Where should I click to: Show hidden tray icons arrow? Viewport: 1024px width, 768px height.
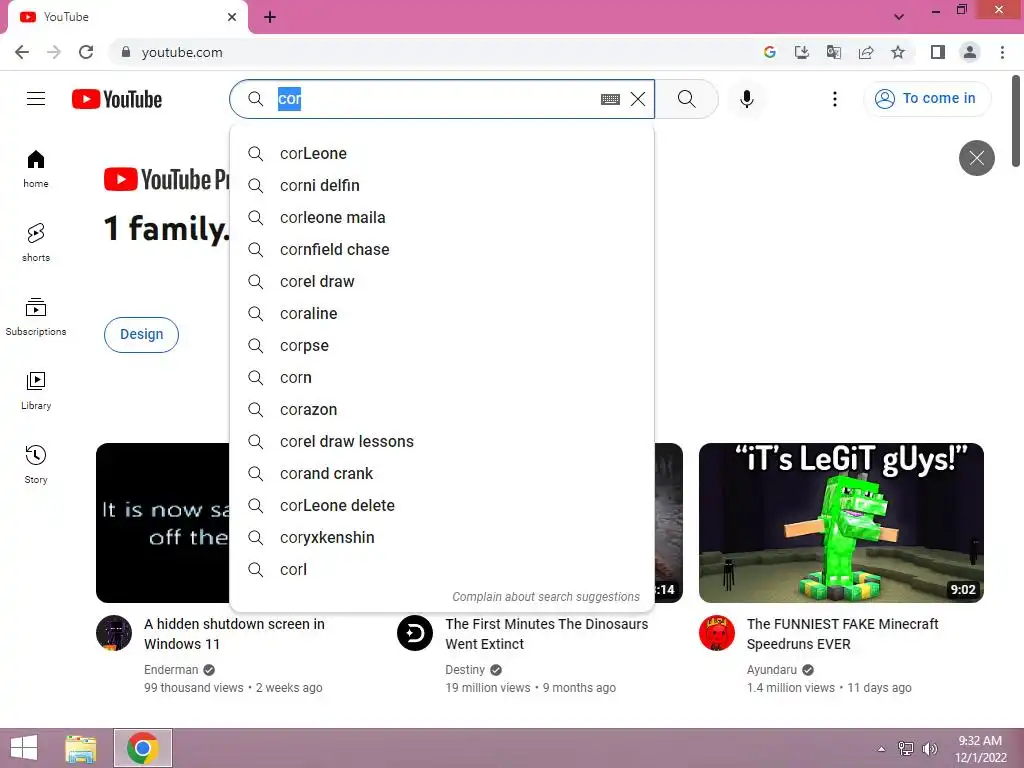pyautogui.click(x=882, y=749)
